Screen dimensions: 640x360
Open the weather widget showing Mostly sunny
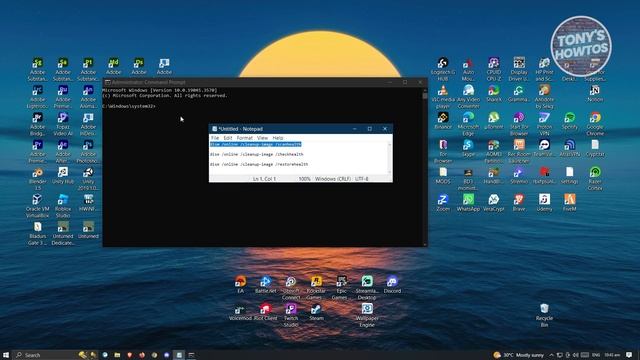[518, 355]
